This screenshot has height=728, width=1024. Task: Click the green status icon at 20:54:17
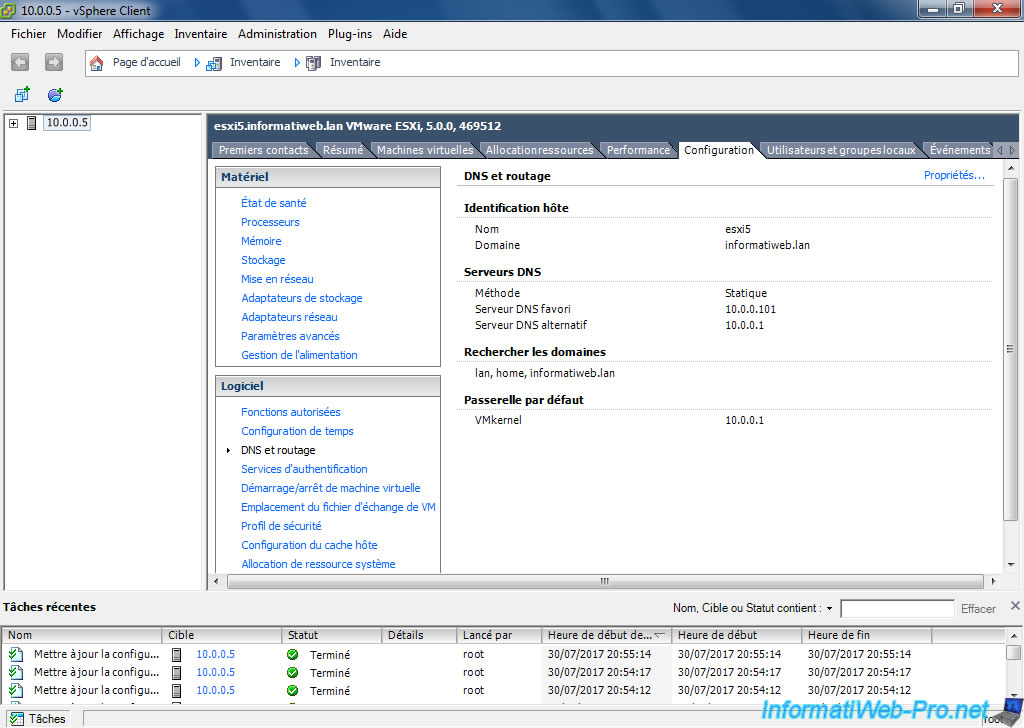pos(293,673)
